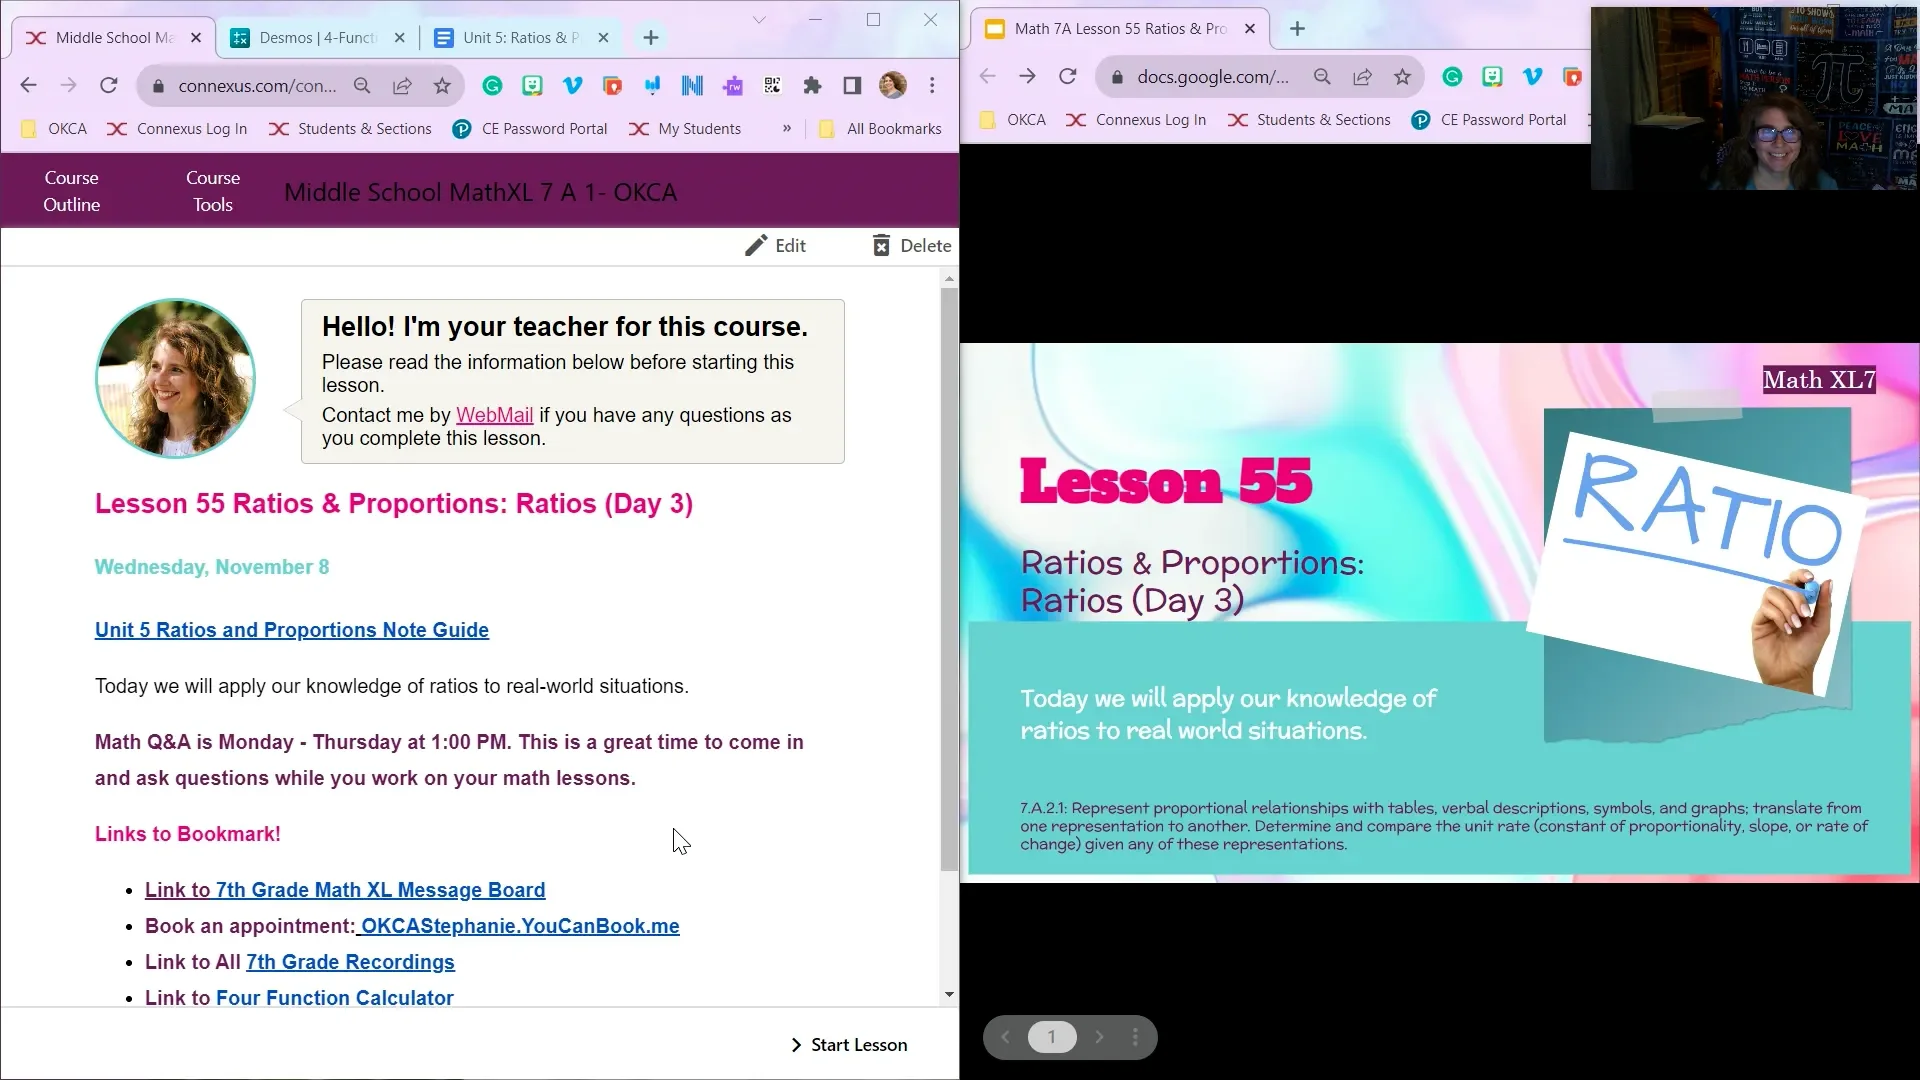Advance to the next slide with the arrow
Viewport: 1920px width, 1080px height.
[x=1100, y=1037]
